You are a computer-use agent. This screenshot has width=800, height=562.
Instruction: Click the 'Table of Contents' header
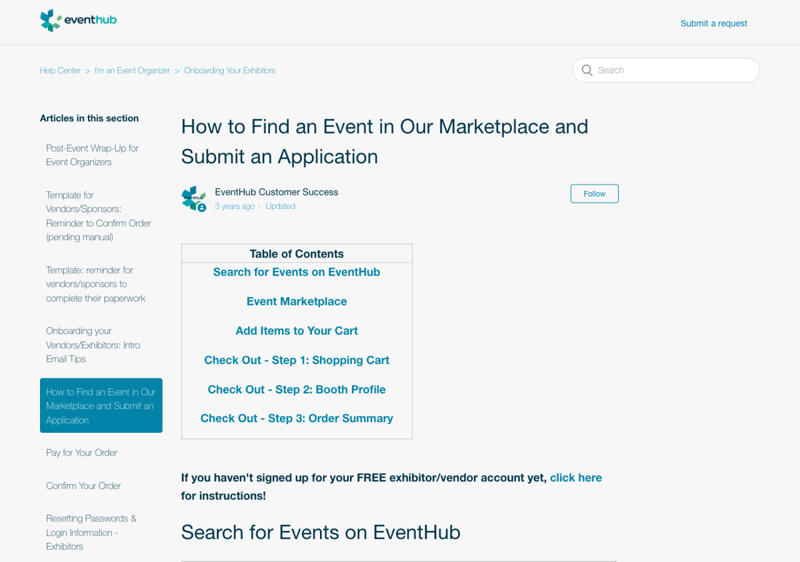click(296, 254)
